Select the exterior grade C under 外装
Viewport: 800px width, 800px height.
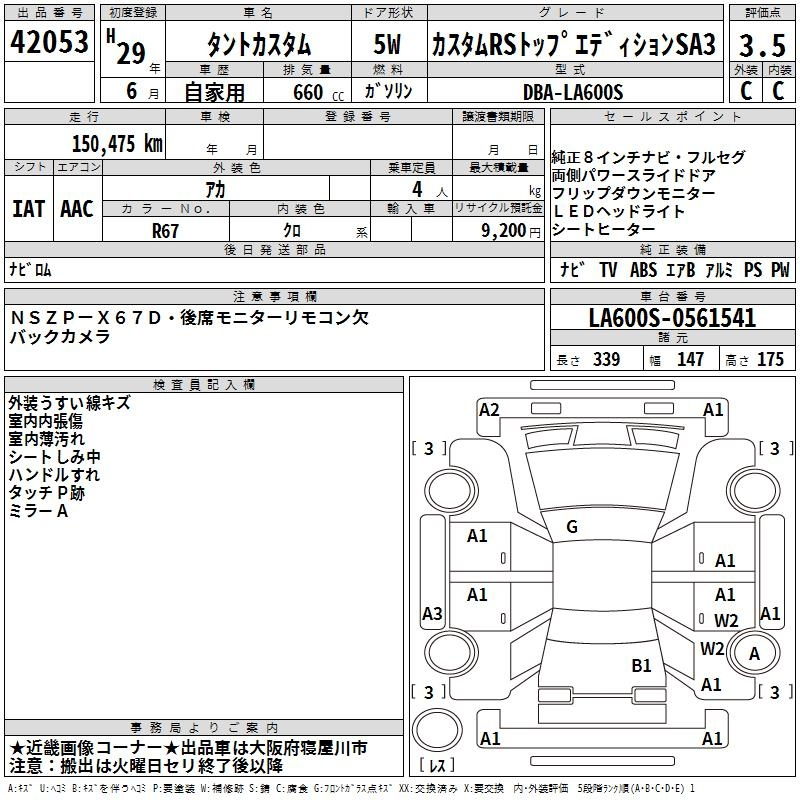[x=746, y=91]
